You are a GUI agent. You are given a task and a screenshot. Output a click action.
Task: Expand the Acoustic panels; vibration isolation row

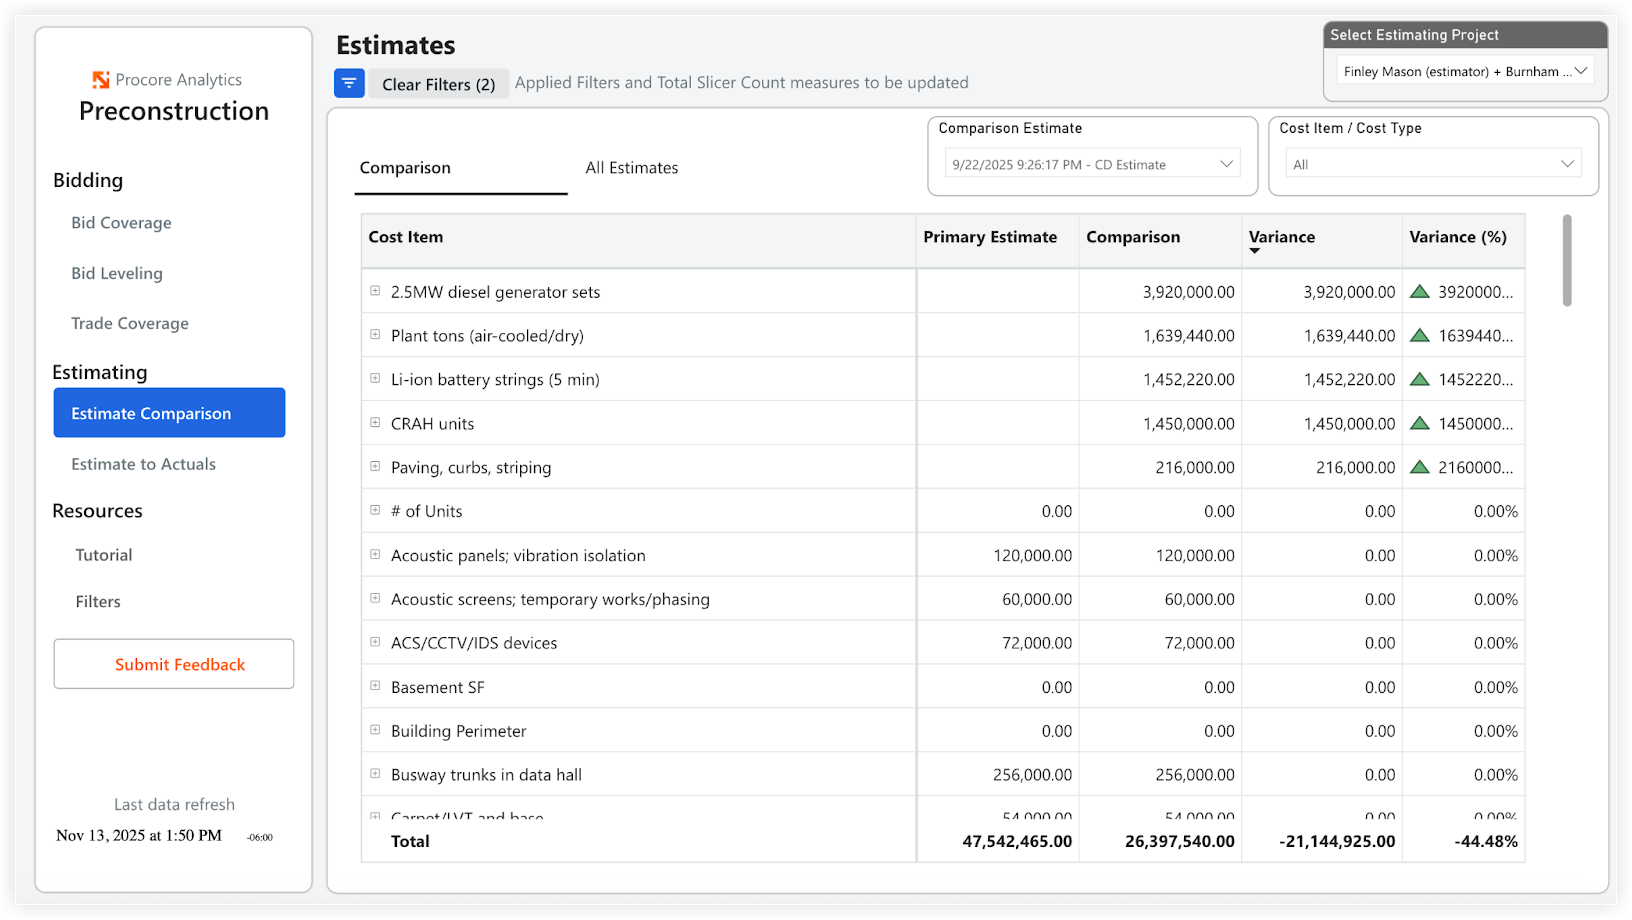click(375, 554)
